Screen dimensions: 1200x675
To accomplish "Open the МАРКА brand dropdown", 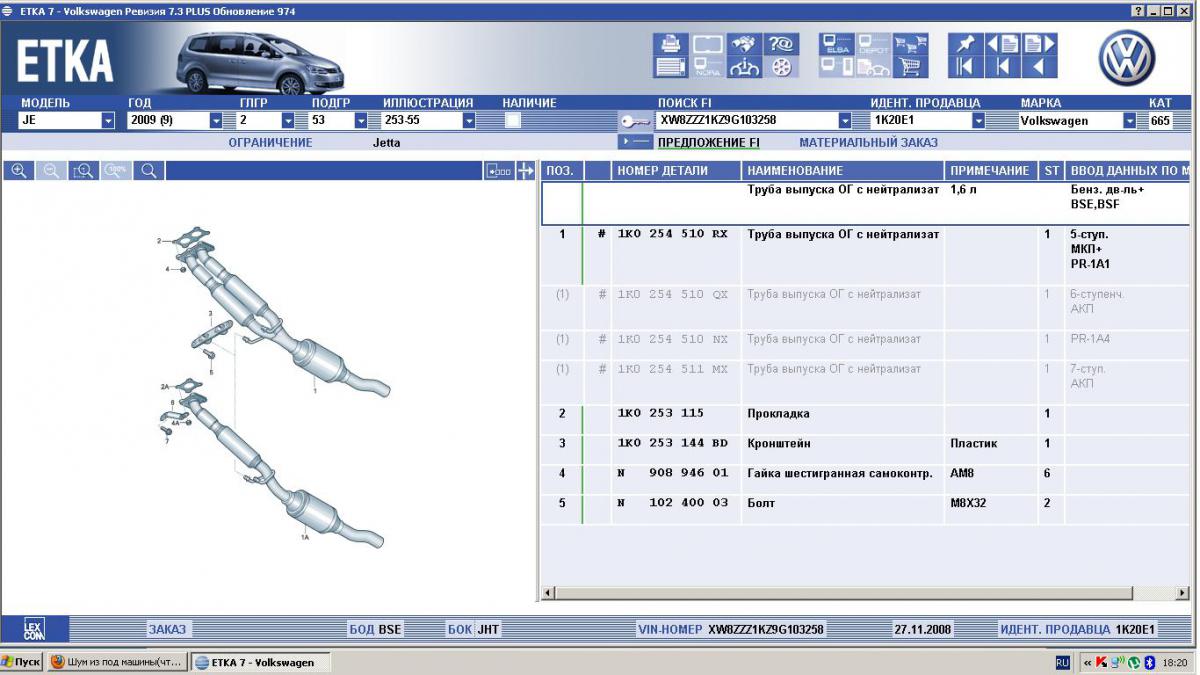I will point(1130,121).
